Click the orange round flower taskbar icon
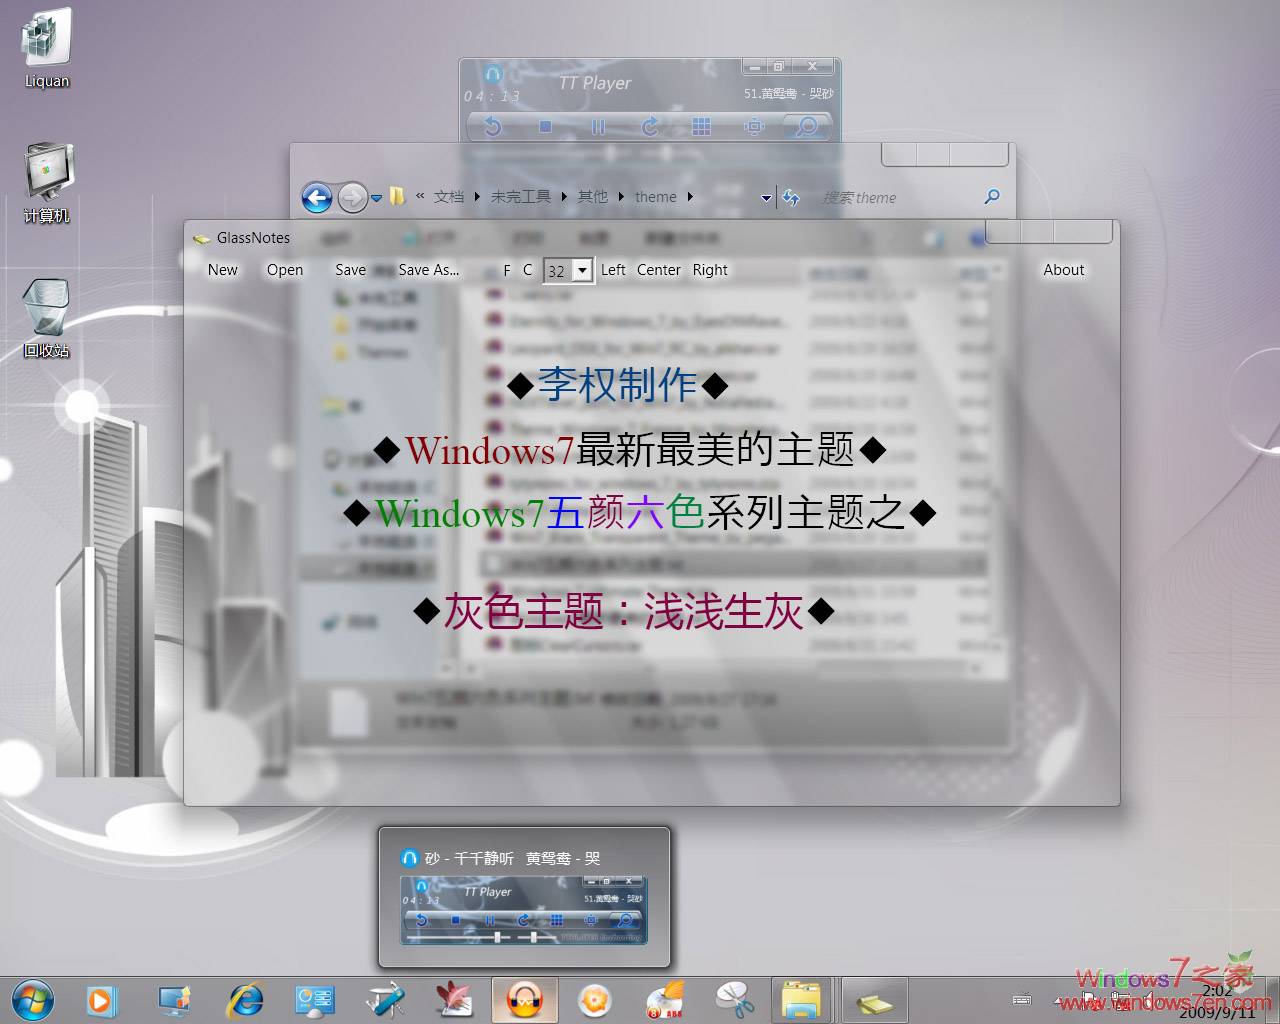 point(595,999)
